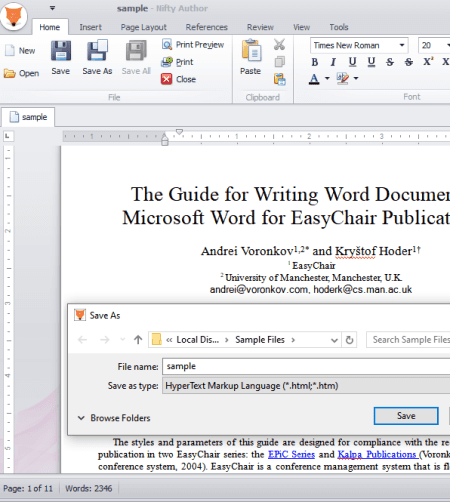This screenshot has width=450, height=502.
Task: Click the File name input field
Action: pyautogui.click(x=306, y=366)
